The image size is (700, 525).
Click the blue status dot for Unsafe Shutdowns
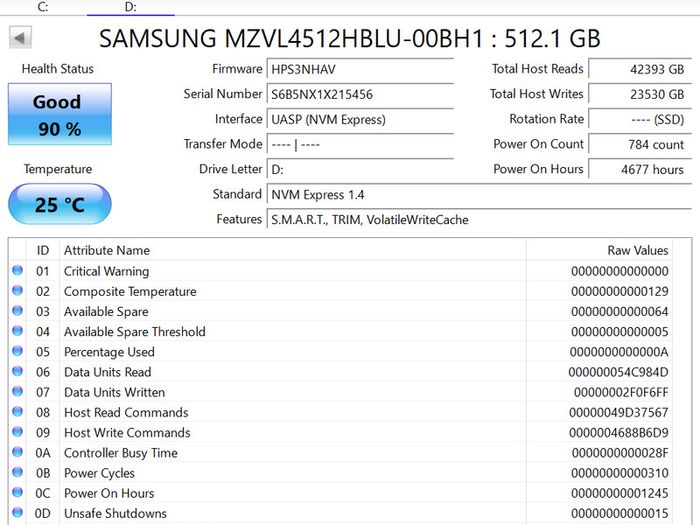tap(17, 512)
